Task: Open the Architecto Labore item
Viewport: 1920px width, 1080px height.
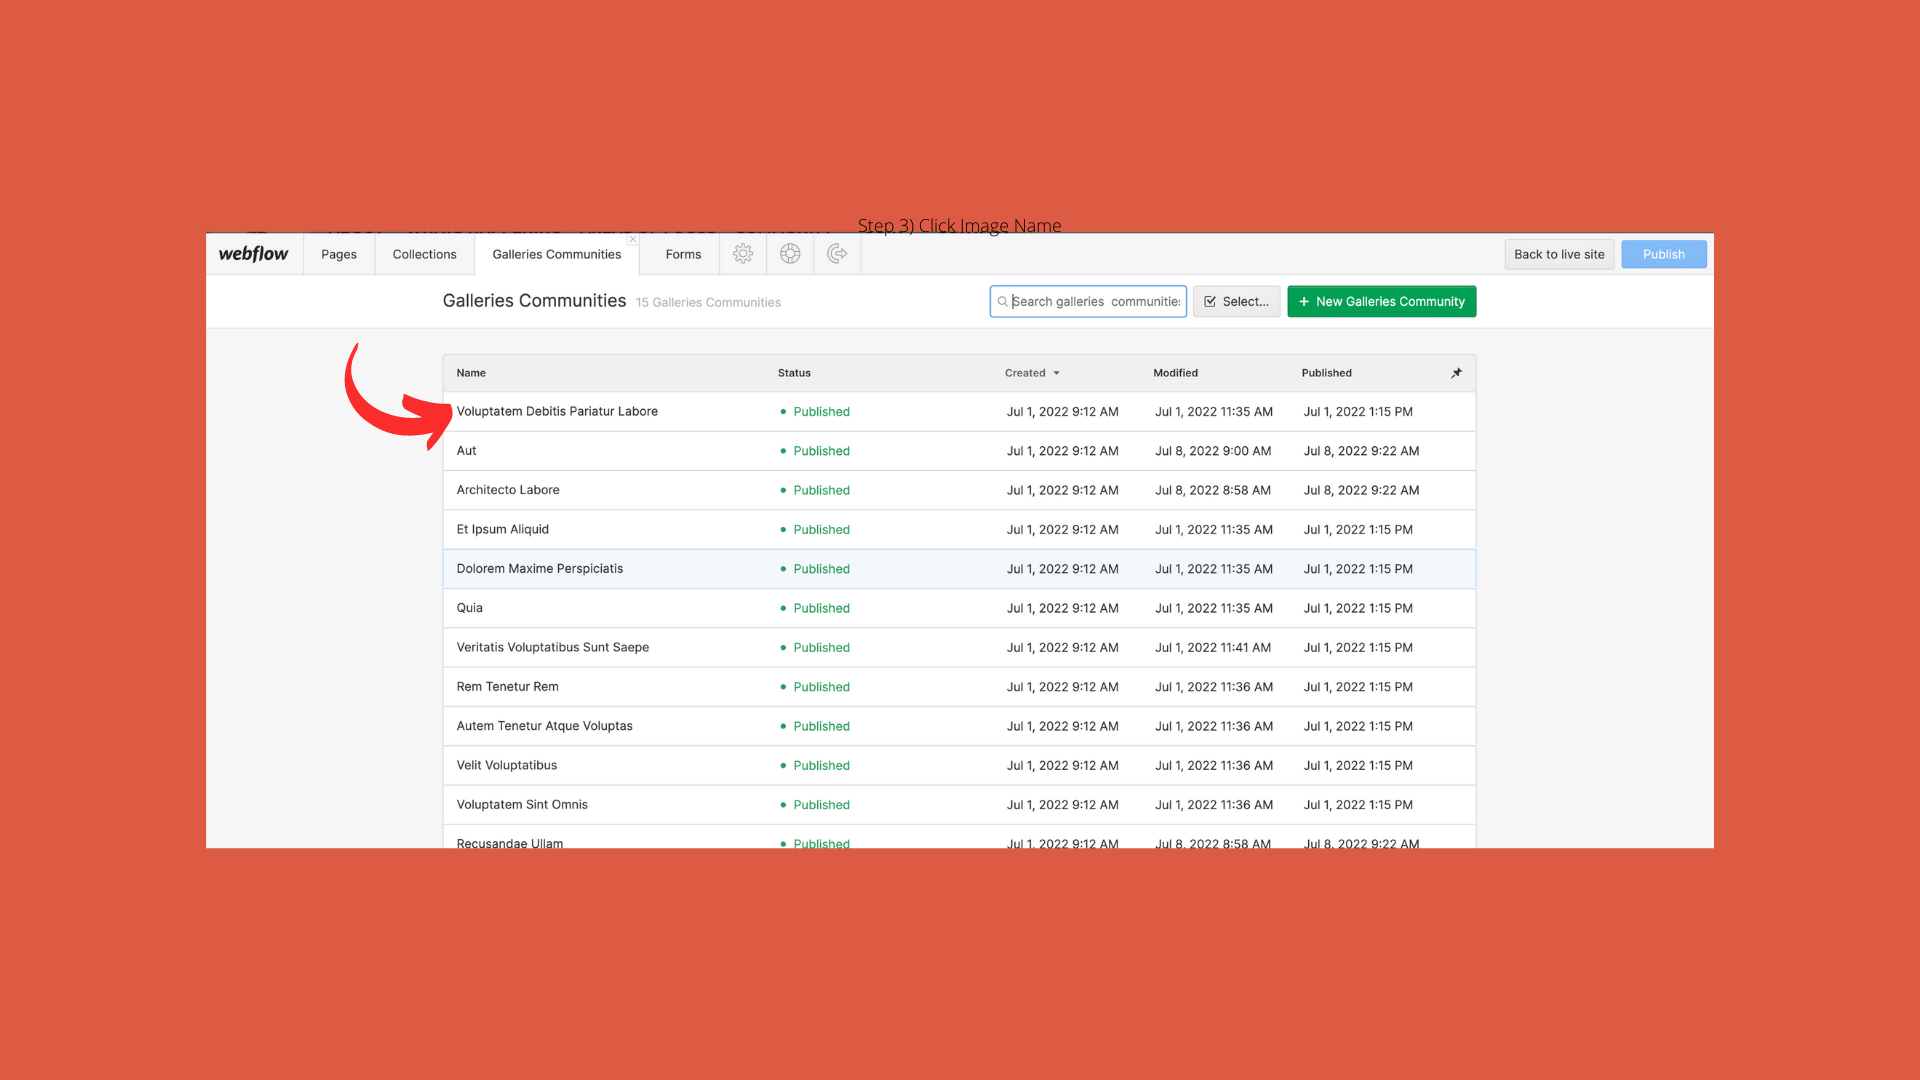Action: (508, 490)
